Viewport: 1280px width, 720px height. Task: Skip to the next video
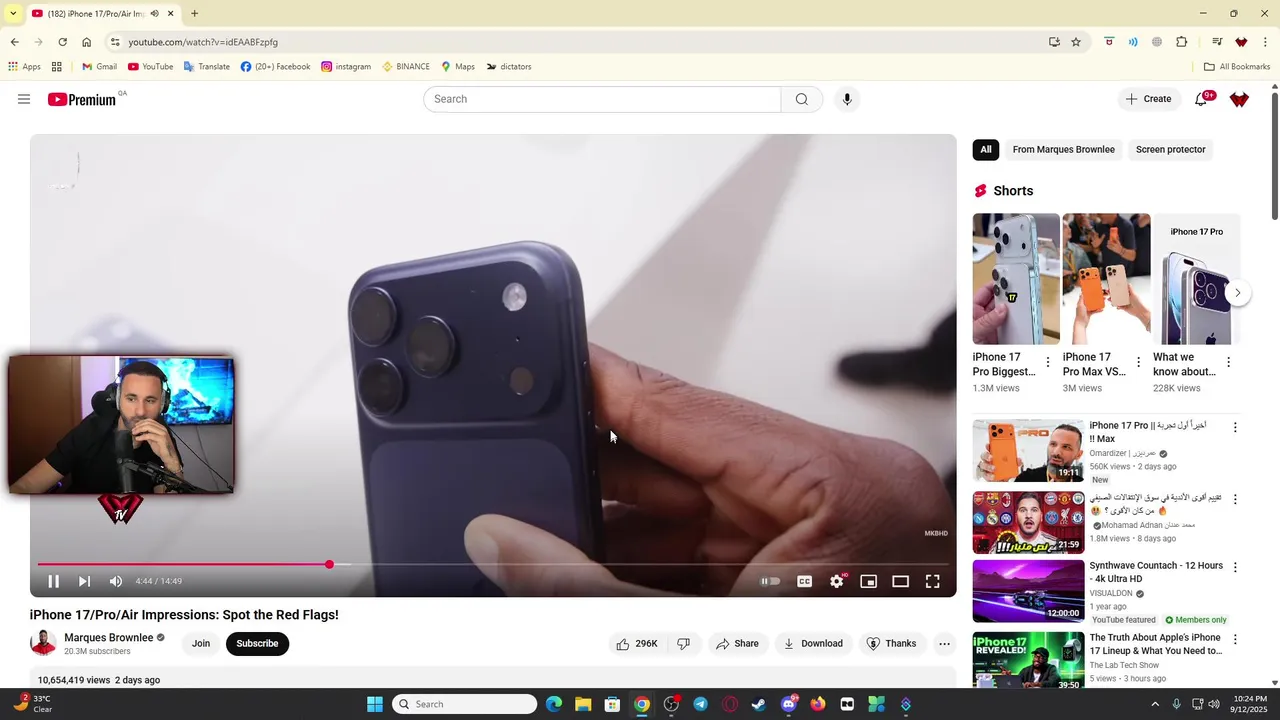point(84,581)
